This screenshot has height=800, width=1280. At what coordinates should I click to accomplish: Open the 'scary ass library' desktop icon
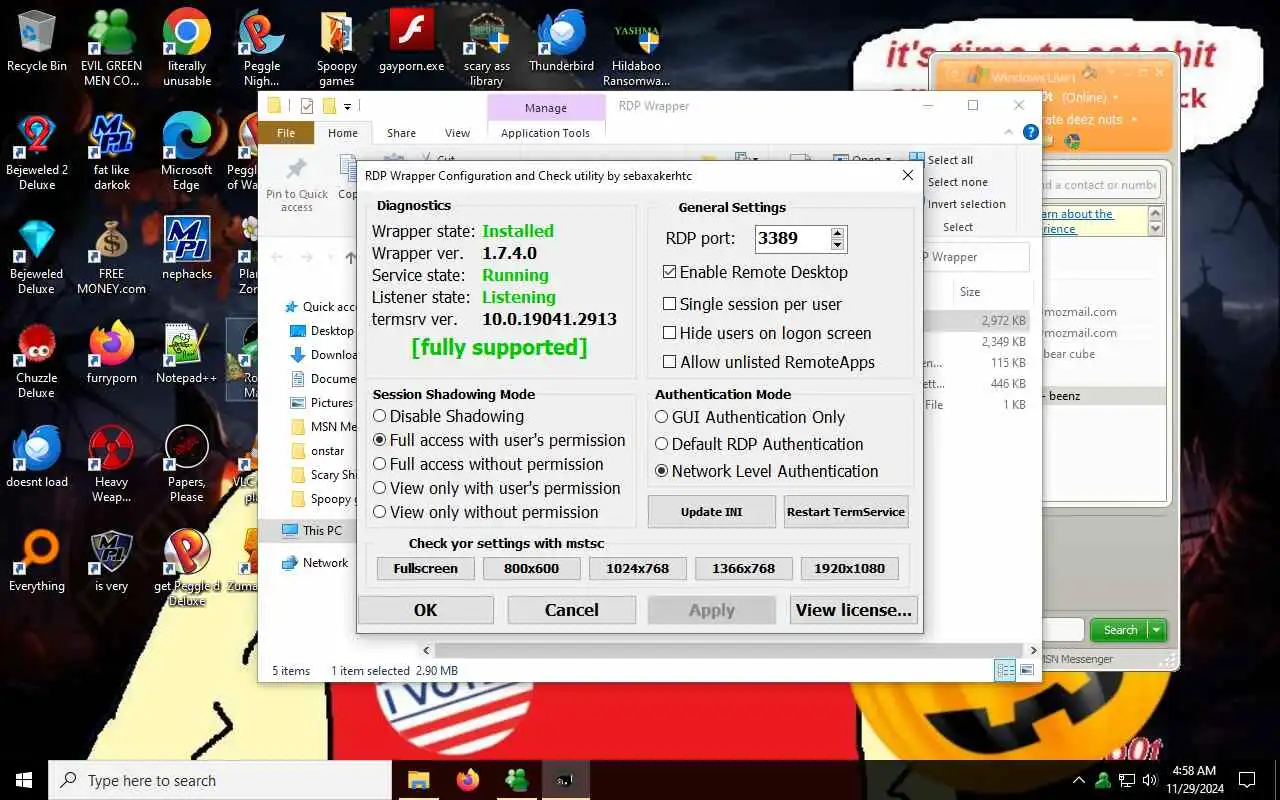[487, 48]
